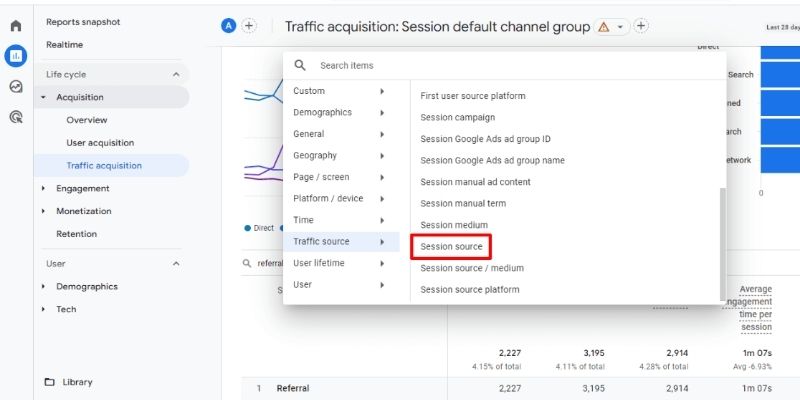Open the Realtime report link
800x400 pixels.
[65, 45]
